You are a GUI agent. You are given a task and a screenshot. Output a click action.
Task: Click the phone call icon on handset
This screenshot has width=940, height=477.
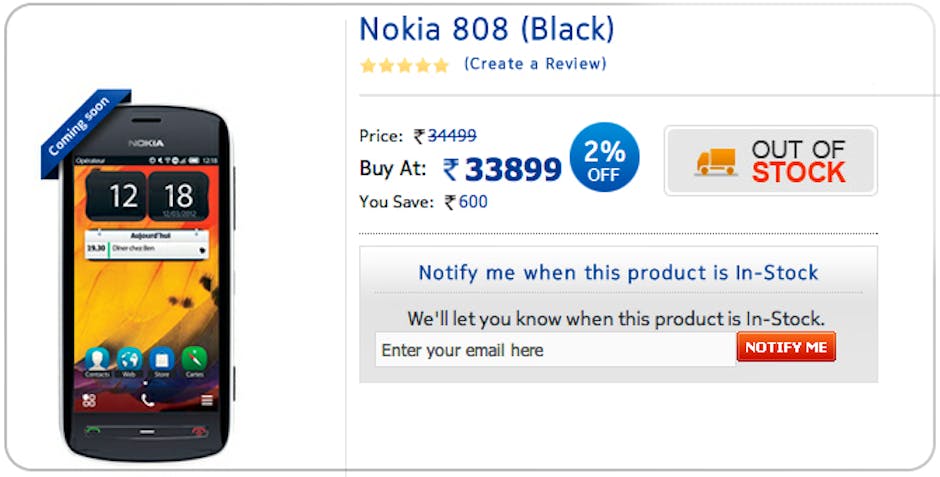(147, 400)
